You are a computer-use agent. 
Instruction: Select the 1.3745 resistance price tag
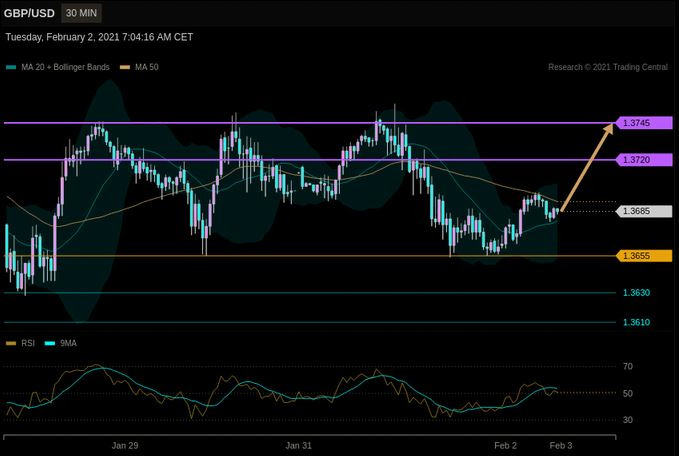click(x=644, y=123)
